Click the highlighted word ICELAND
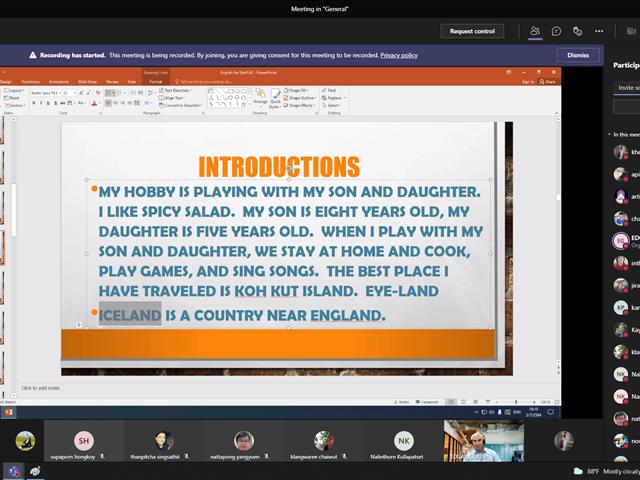640x480 pixels. tap(130, 315)
